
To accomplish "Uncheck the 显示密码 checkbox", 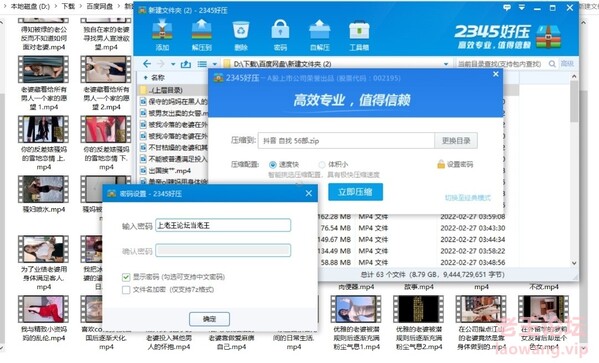I will coord(126,277).
